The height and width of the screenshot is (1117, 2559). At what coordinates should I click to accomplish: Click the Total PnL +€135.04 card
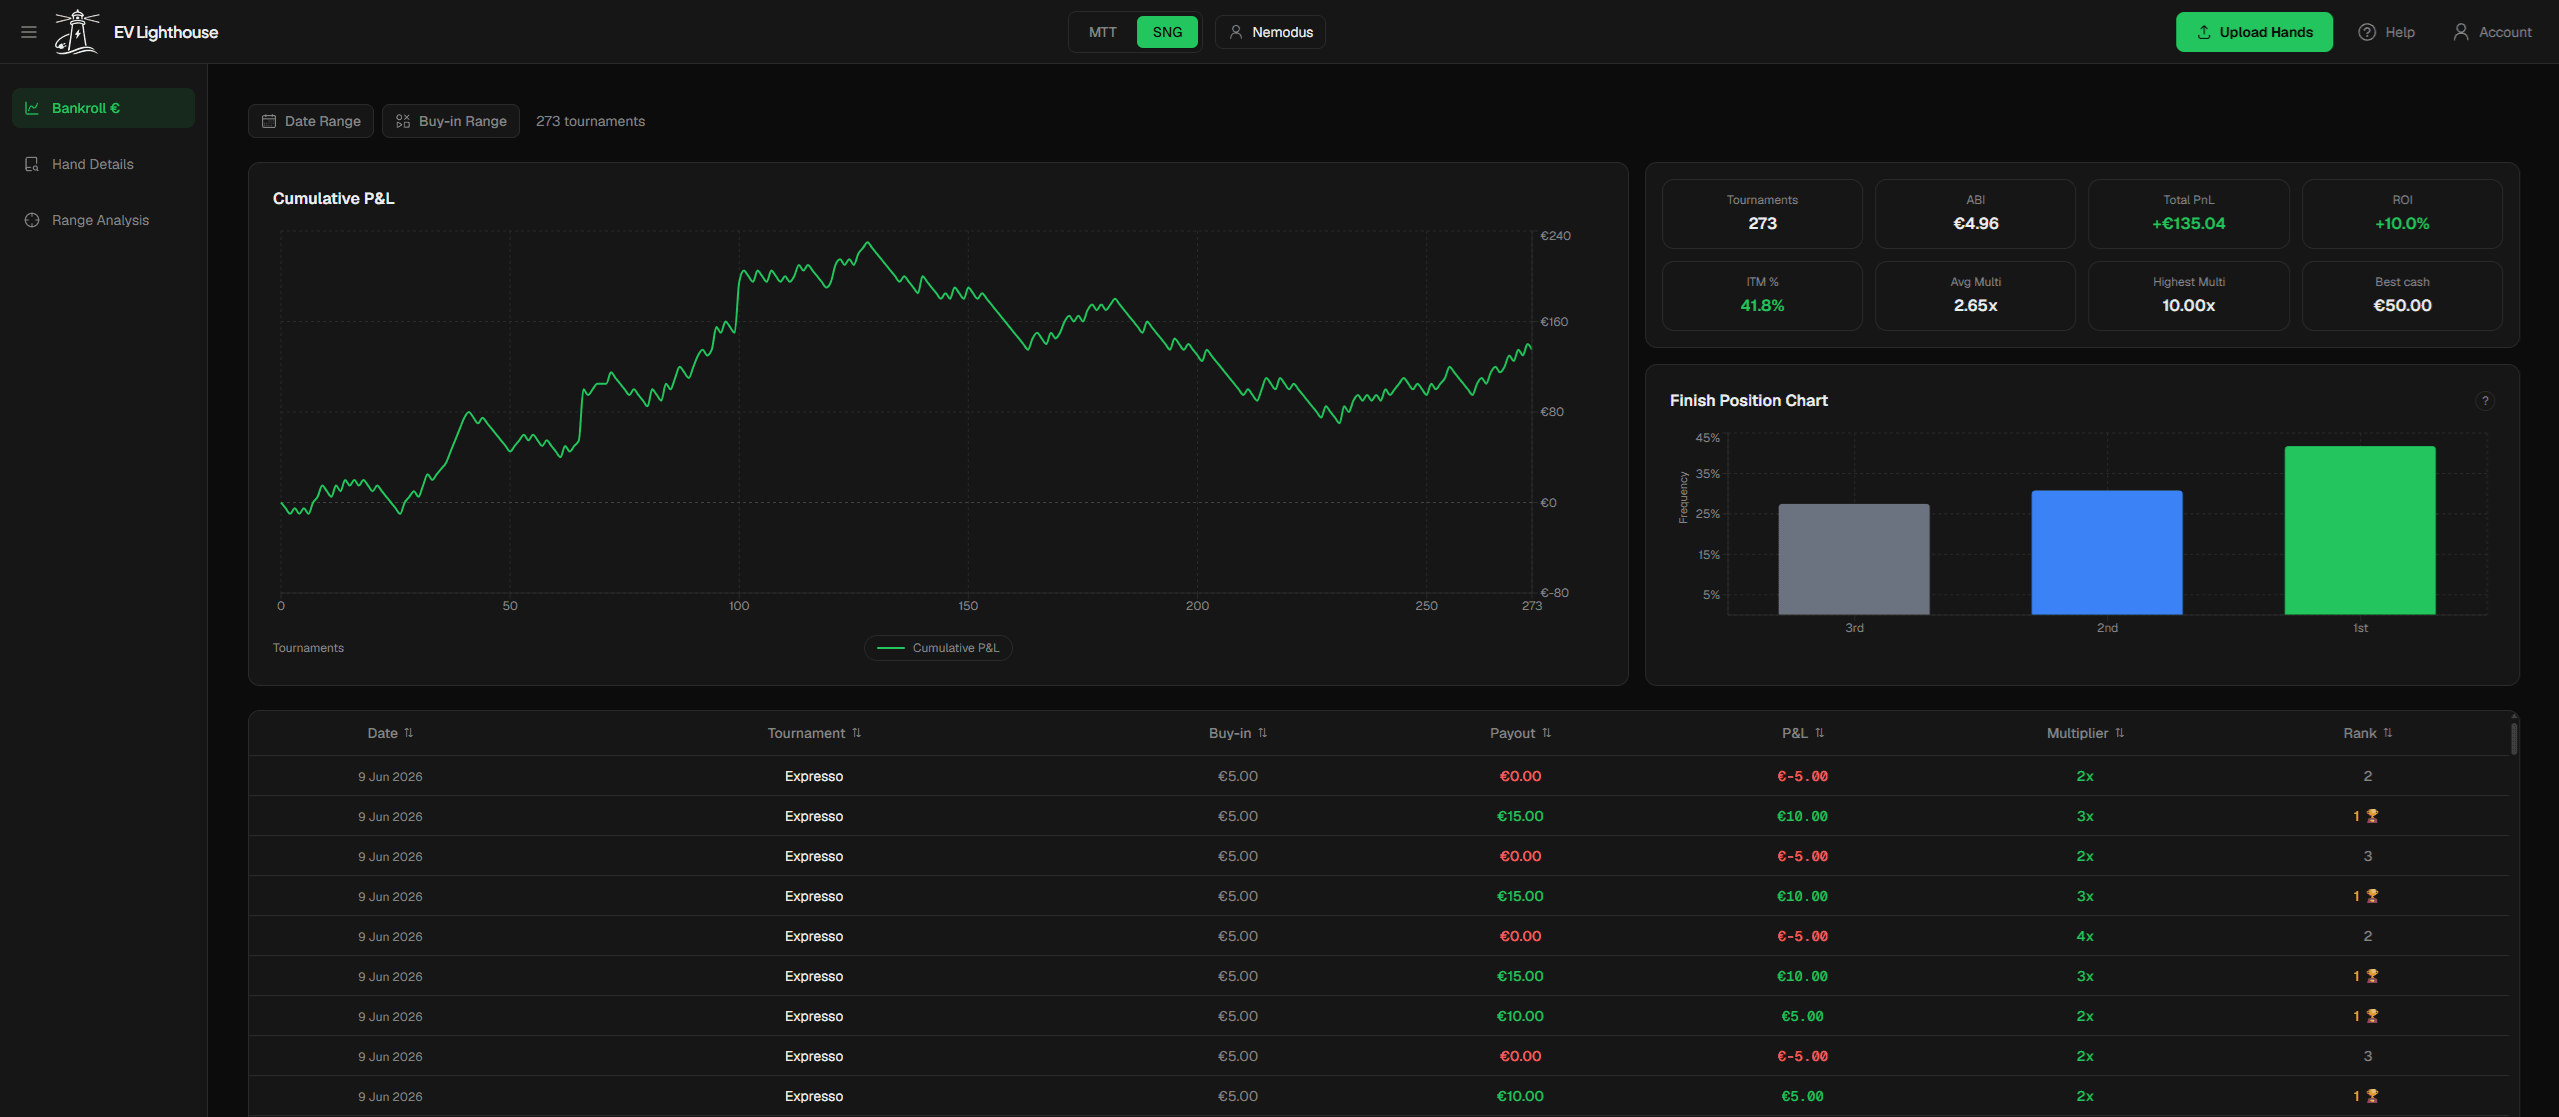2189,214
